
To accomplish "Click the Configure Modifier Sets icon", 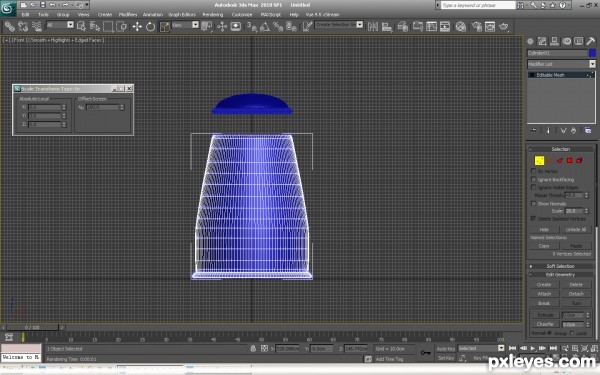I will (x=588, y=131).
